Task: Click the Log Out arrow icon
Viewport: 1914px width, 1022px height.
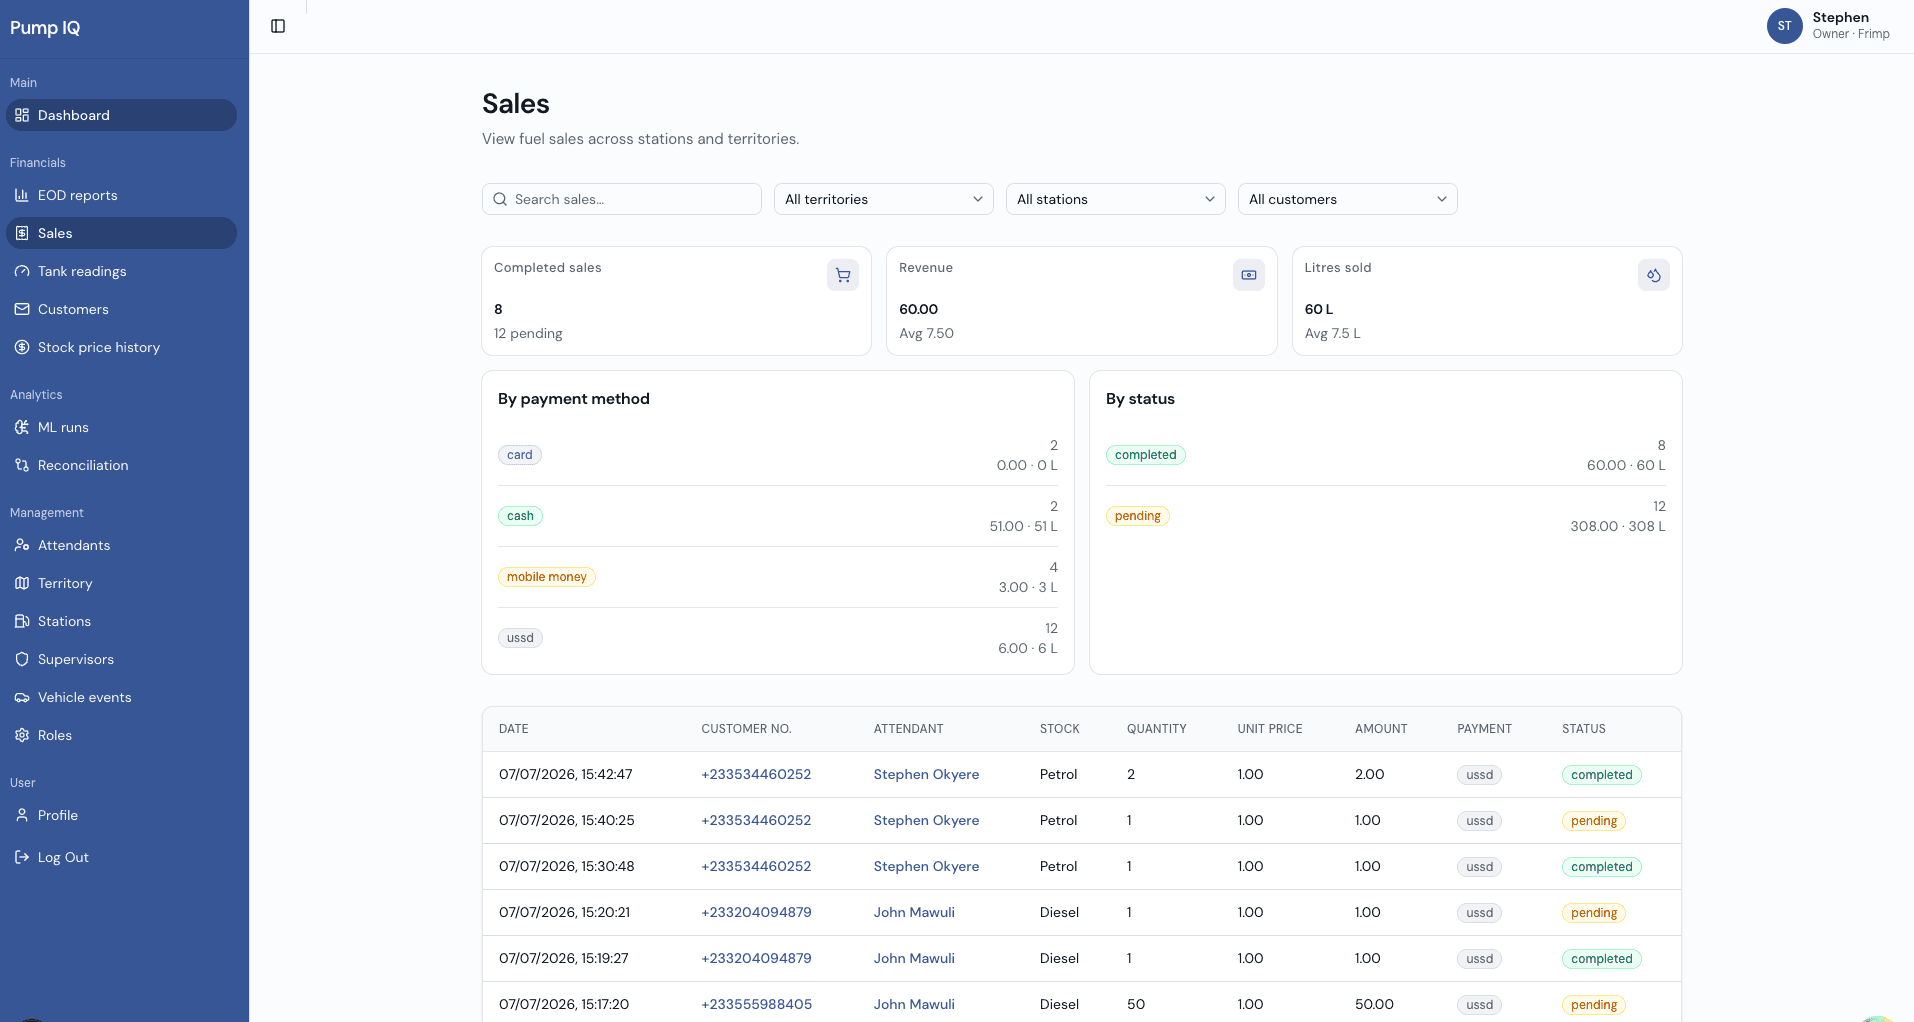Action: 22,857
